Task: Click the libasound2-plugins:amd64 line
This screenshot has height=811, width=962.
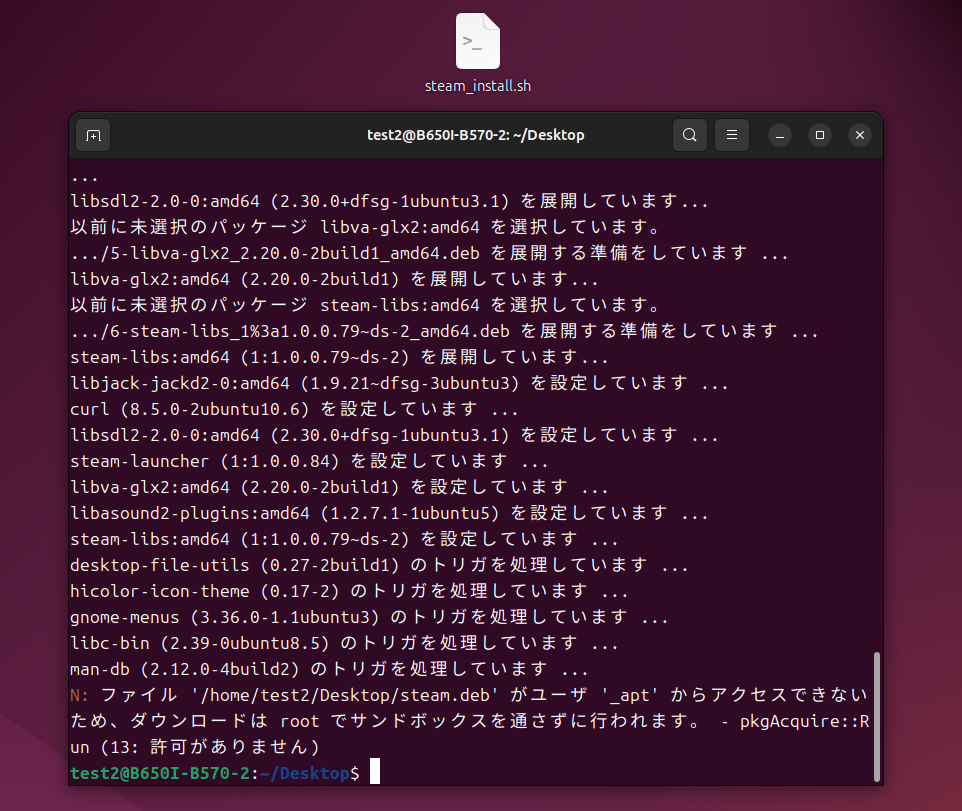Action: click(x=390, y=513)
